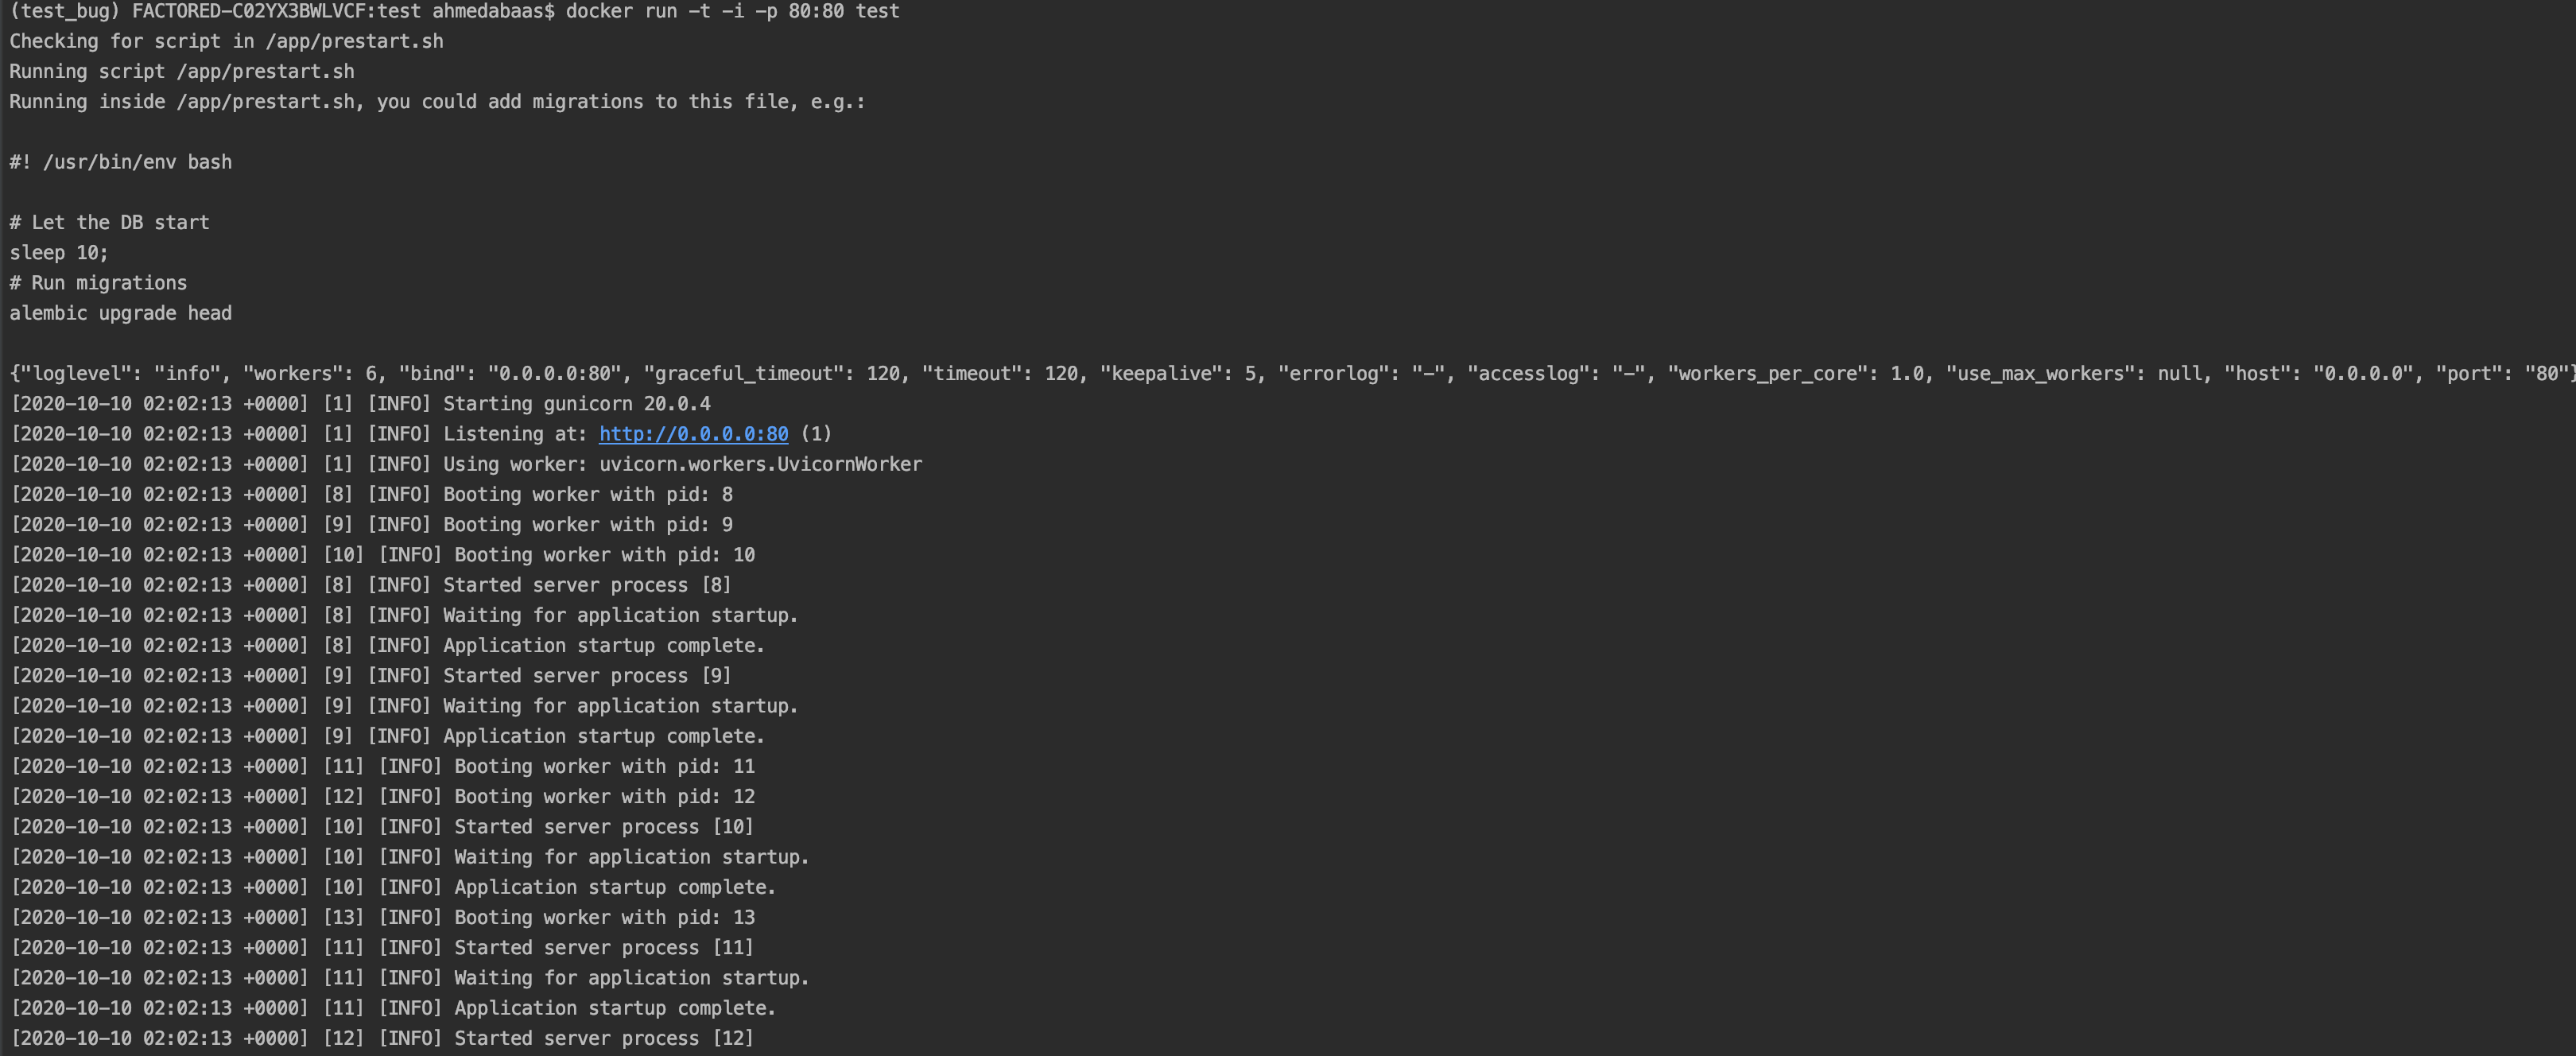Click the '# Run migrations' comment line
This screenshot has width=2576, height=1056.
point(97,282)
